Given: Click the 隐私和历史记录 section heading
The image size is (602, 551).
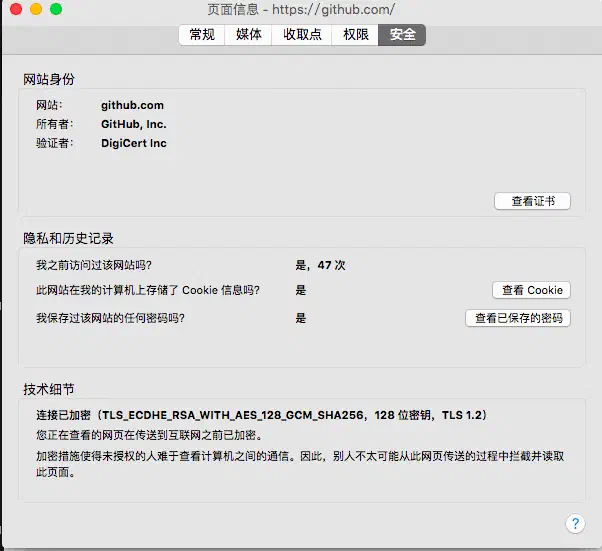Looking at the screenshot, I should (x=68, y=238).
